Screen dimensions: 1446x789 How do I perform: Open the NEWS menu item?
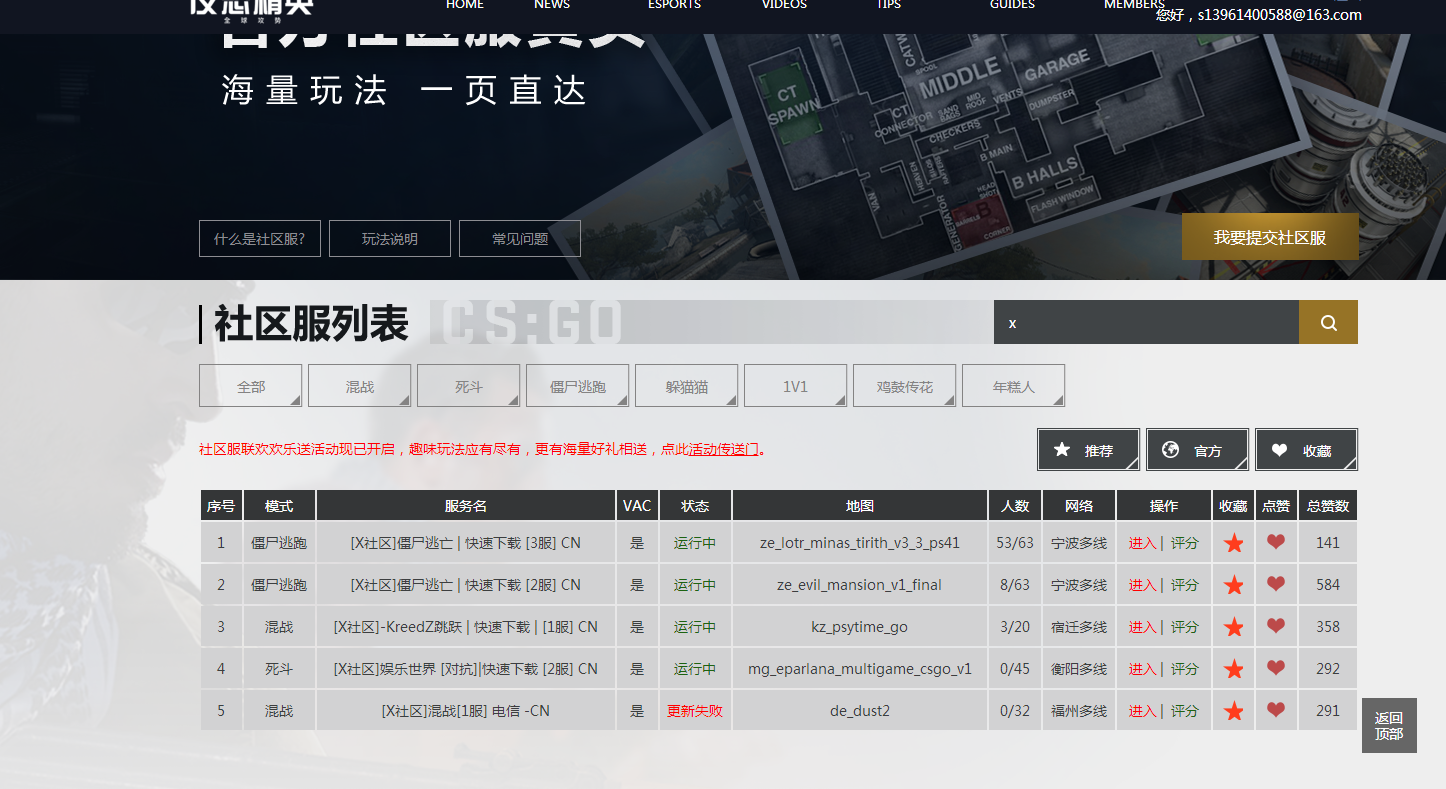point(551,5)
